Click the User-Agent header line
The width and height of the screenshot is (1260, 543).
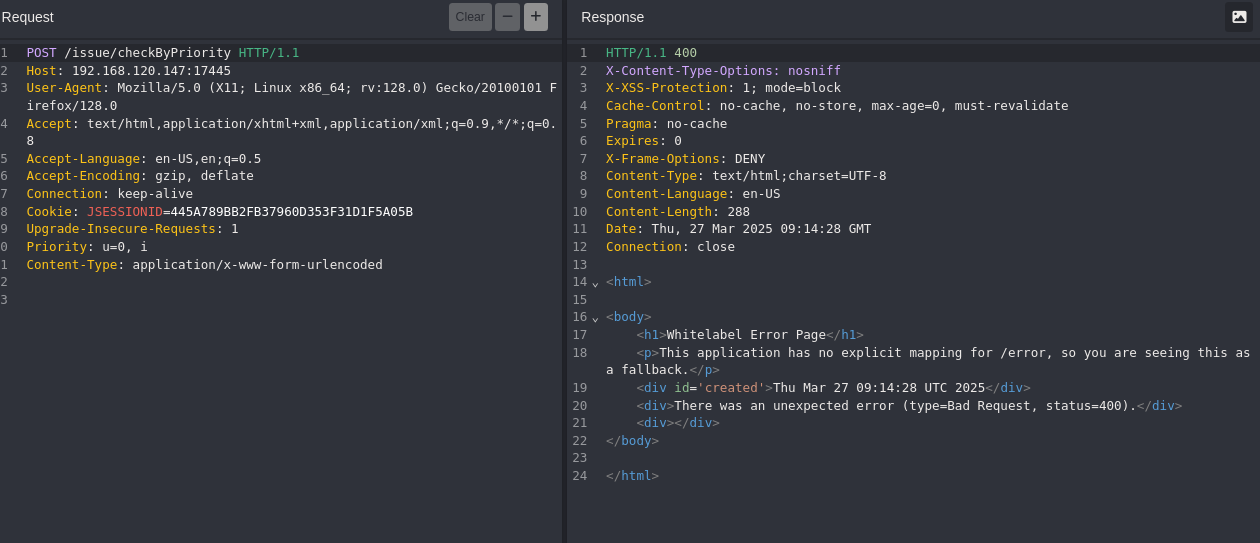click(x=292, y=97)
